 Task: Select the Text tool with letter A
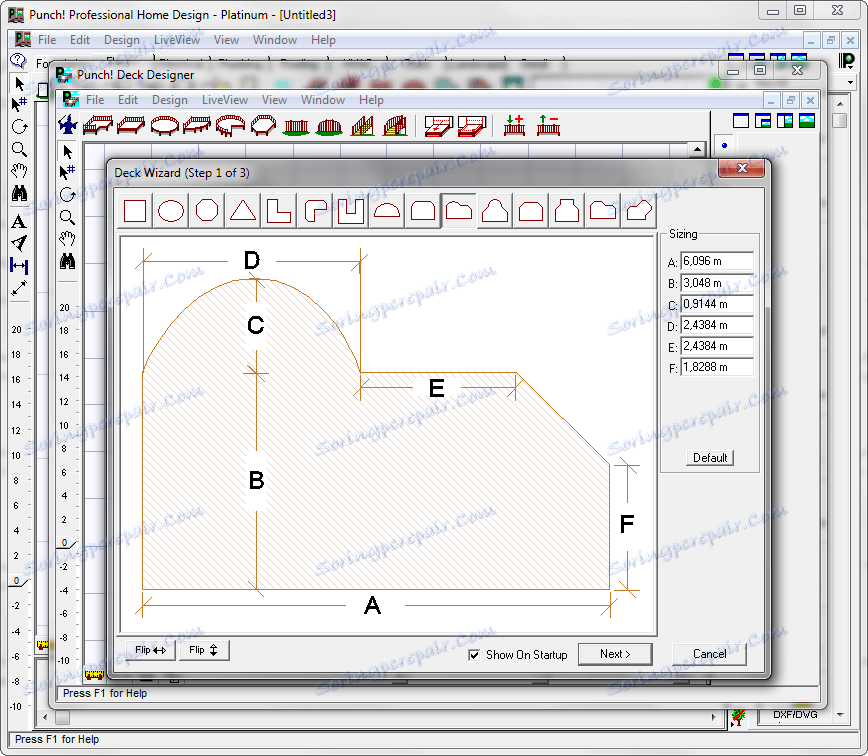tap(19, 222)
